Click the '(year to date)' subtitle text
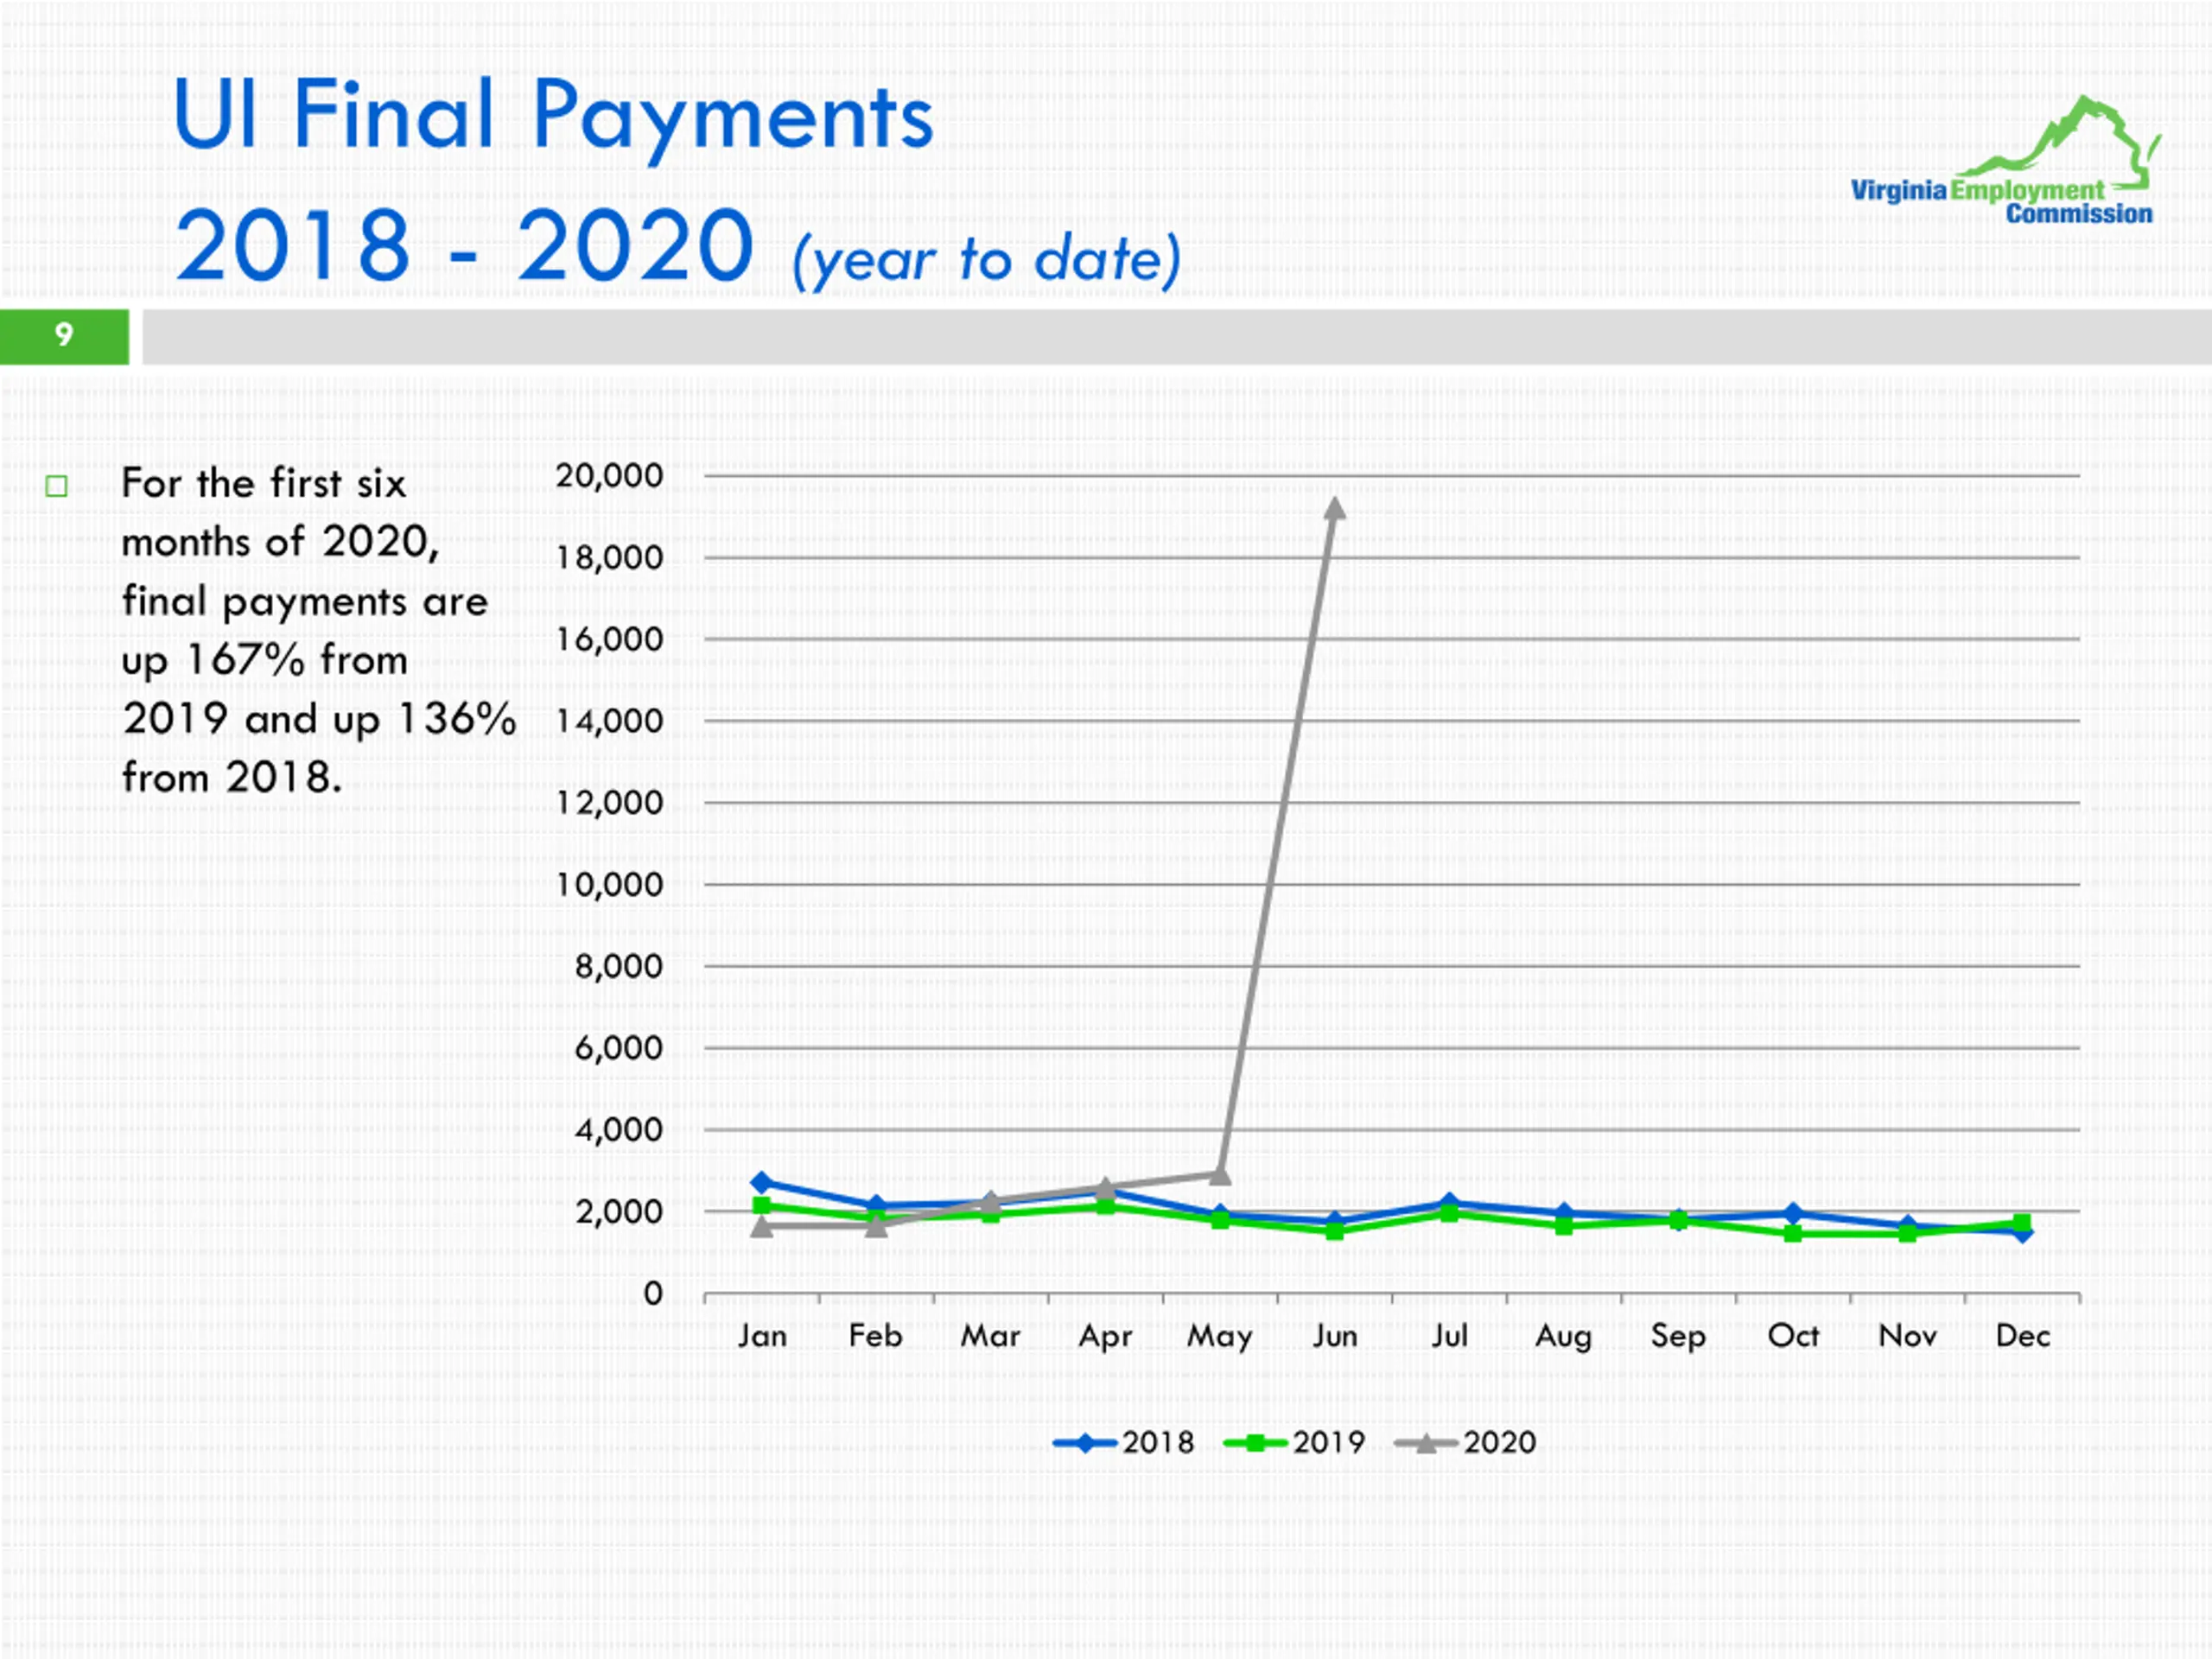This screenshot has height=1659, width=2212. pyautogui.click(x=986, y=260)
